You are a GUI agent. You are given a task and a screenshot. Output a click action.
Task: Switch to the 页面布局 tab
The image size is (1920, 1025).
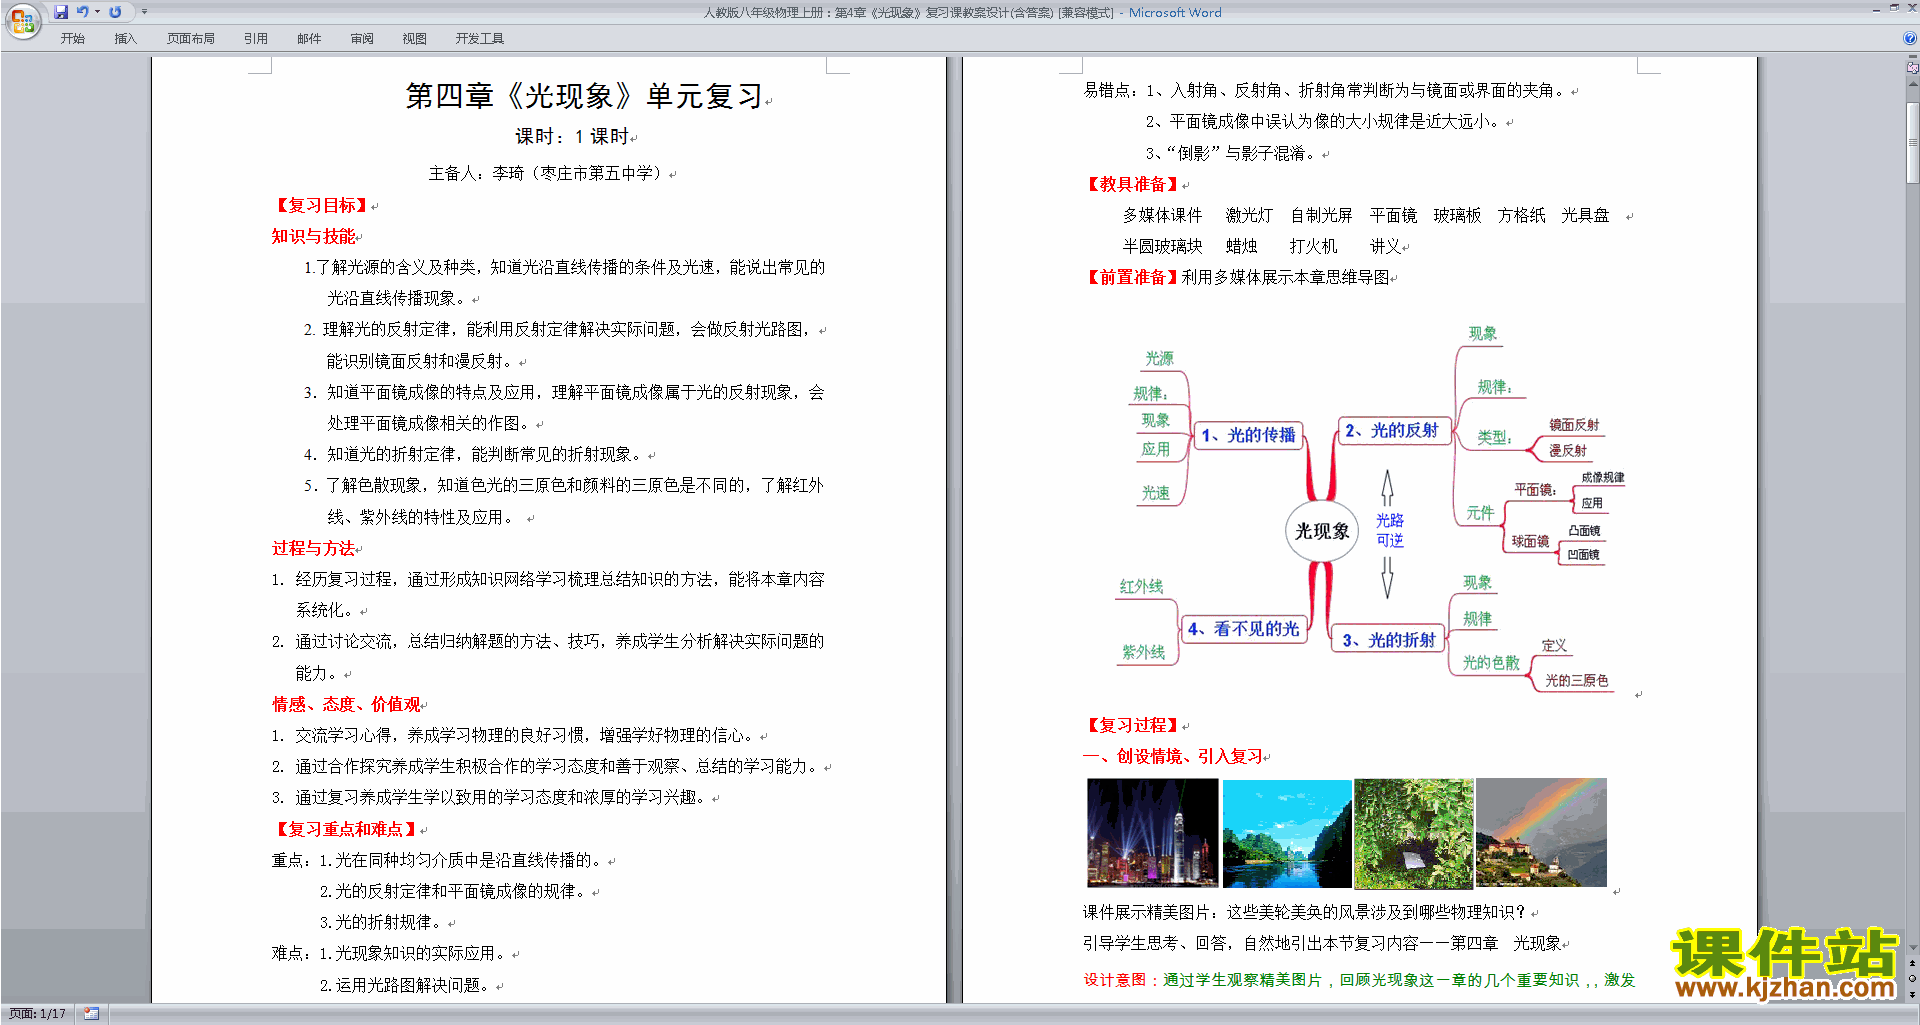(190, 39)
